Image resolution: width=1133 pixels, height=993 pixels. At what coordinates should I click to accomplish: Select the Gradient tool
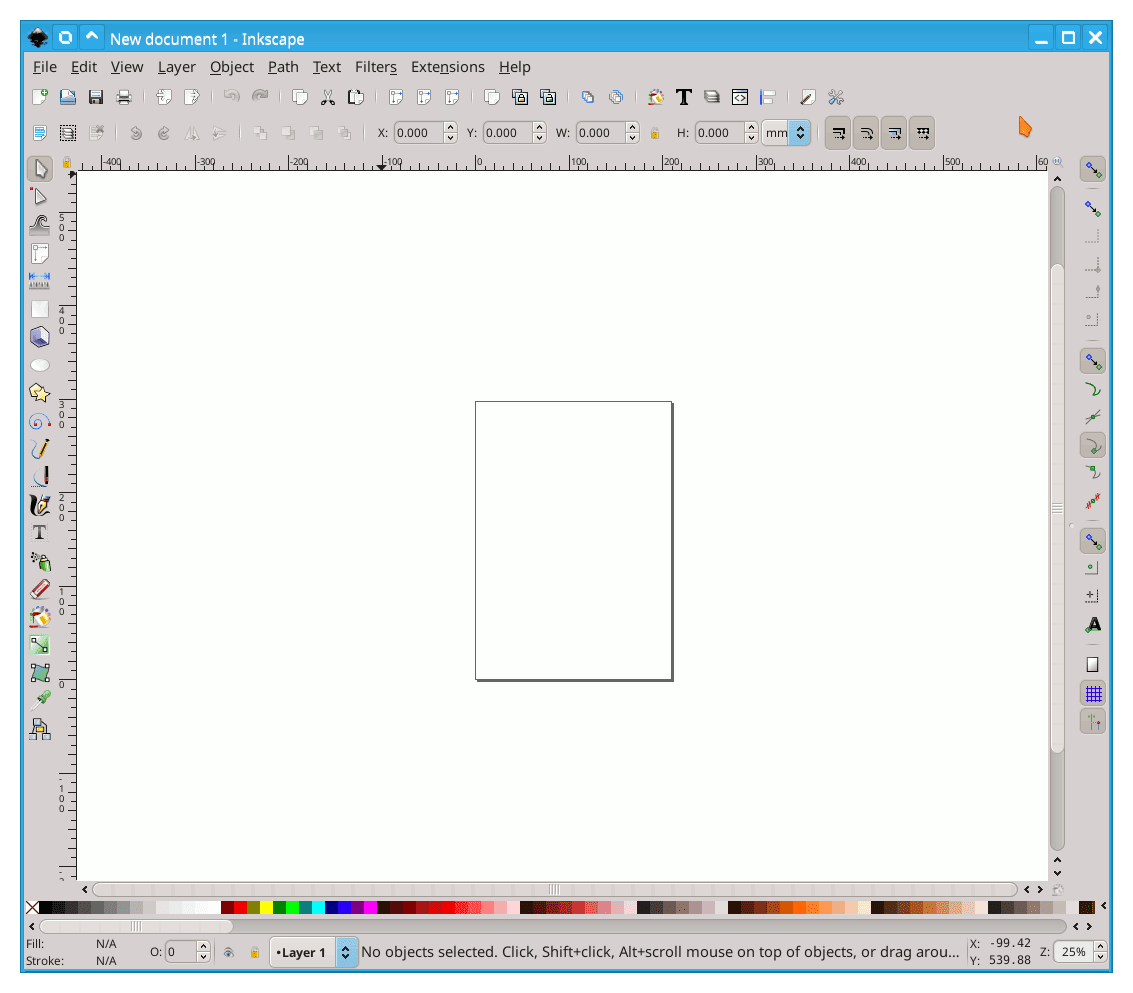[x=40, y=645]
